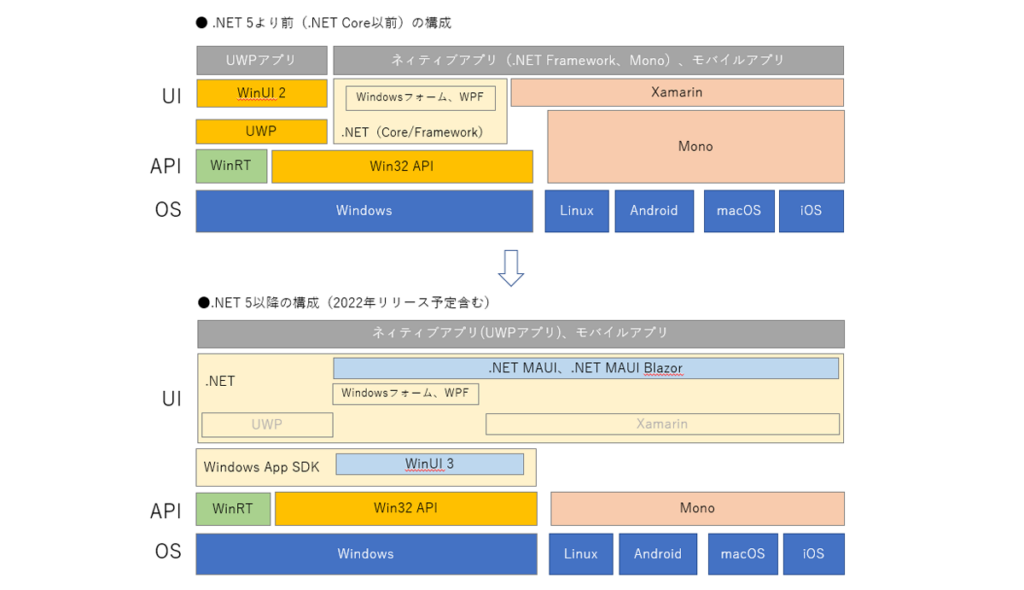Click the large 'Mono' box in pre-.NET 5 diagram
This screenshot has width=1024, height=590.
click(696, 146)
